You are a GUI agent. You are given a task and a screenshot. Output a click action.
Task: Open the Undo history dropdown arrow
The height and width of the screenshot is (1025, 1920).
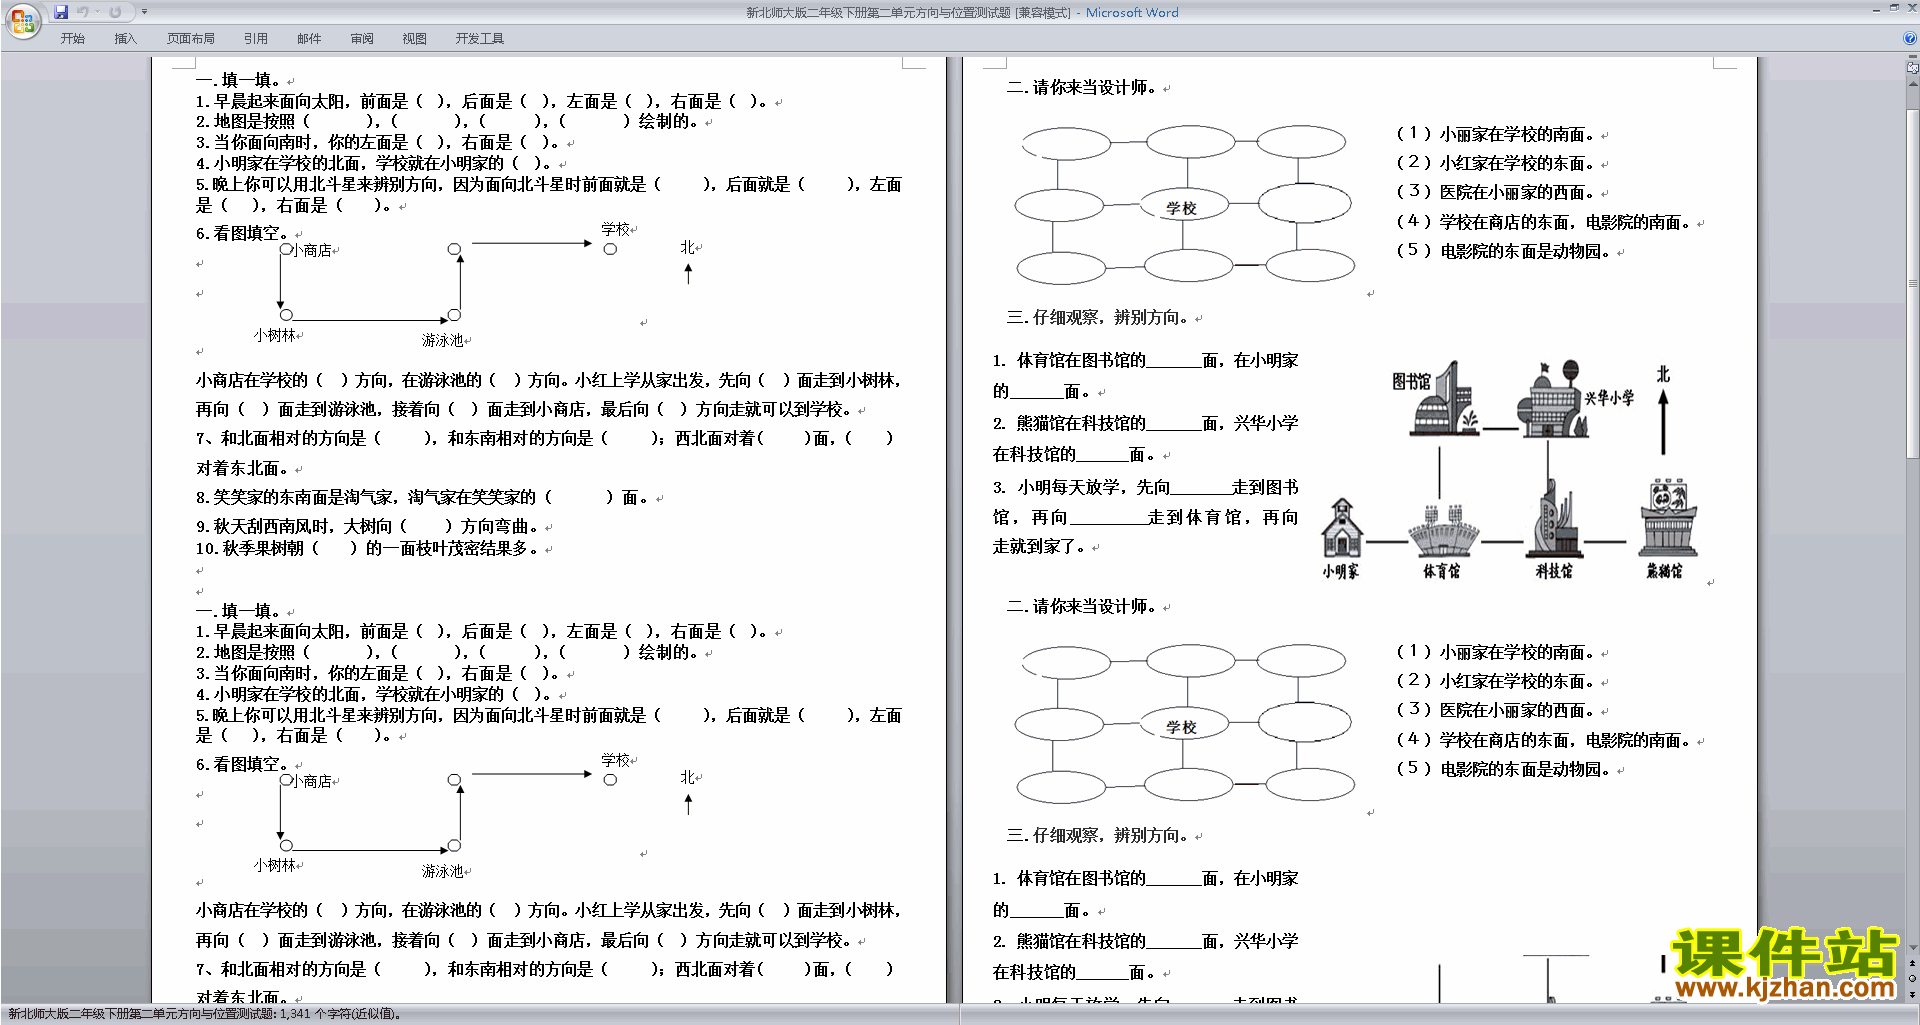[x=97, y=12]
